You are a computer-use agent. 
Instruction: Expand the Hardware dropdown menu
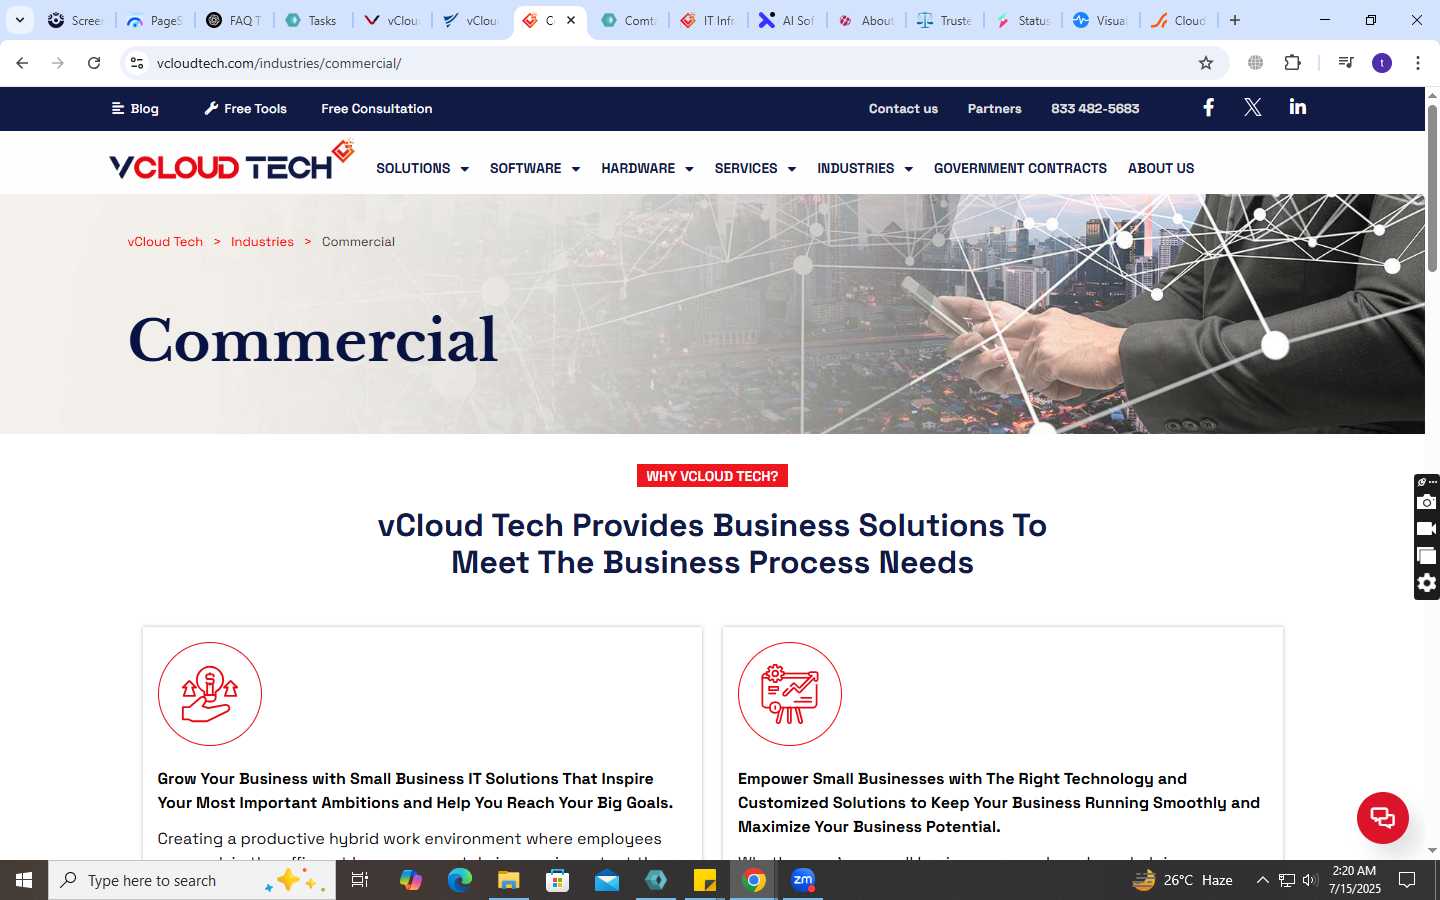(x=647, y=168)
